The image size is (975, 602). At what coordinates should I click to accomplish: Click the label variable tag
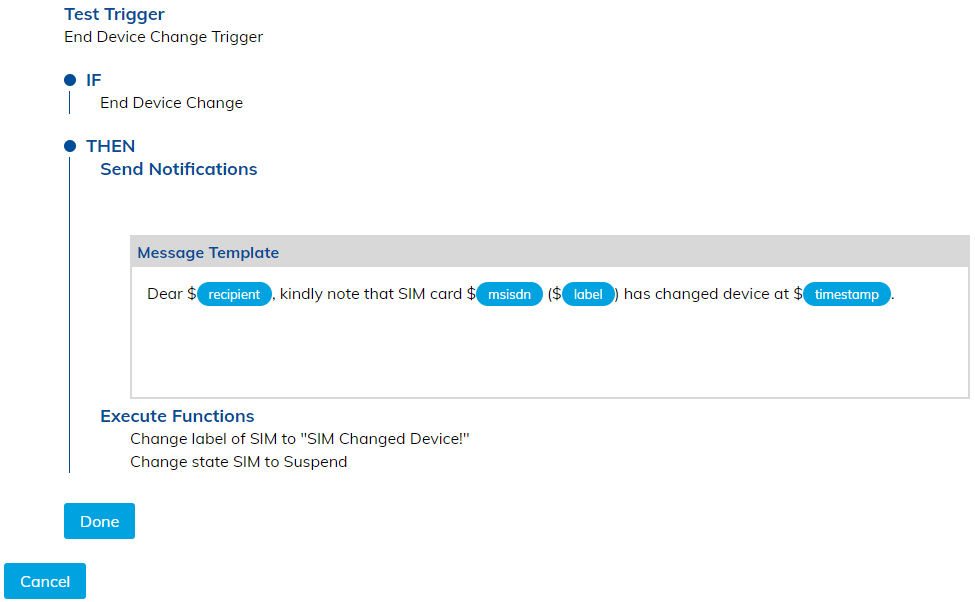(x=588, y=294)
